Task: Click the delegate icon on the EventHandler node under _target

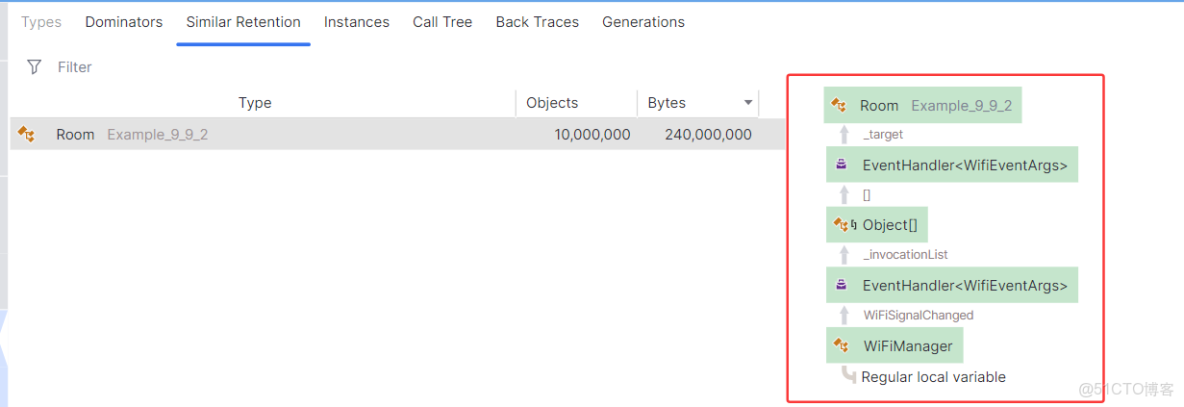Action: pyautogui.click(x=841, y=165)
